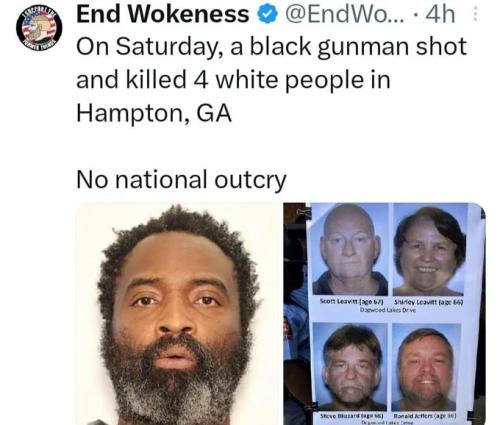This screenshot has height=425, width=500.
Task: Click the 4h timestamp of the tweet
Action: (440, 15)
